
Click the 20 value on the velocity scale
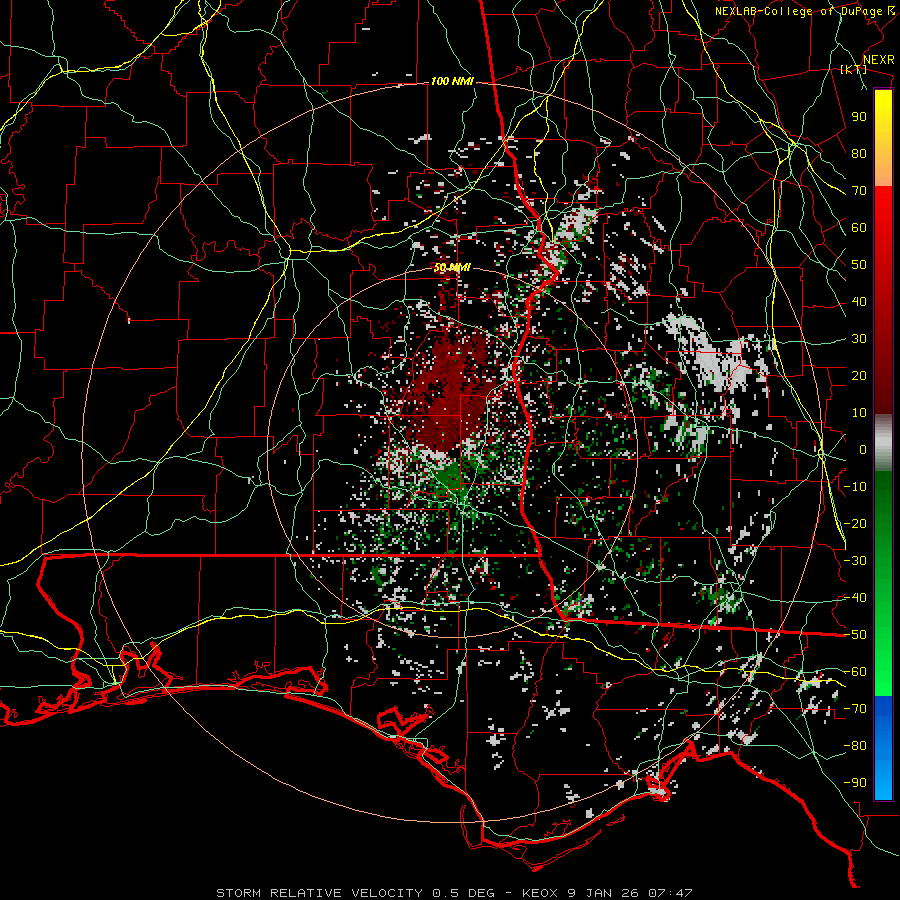[x=859, y=376]
